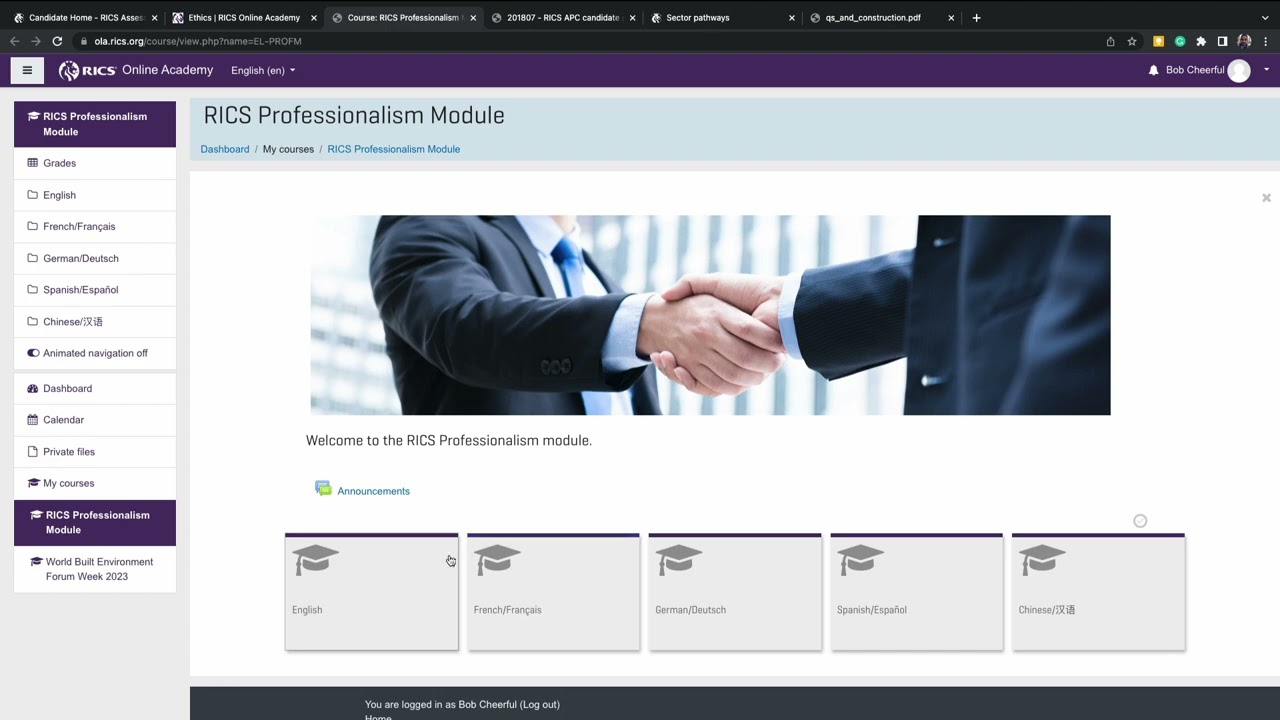Click the circular progress indicator above Chinese card

point(1140,521)
